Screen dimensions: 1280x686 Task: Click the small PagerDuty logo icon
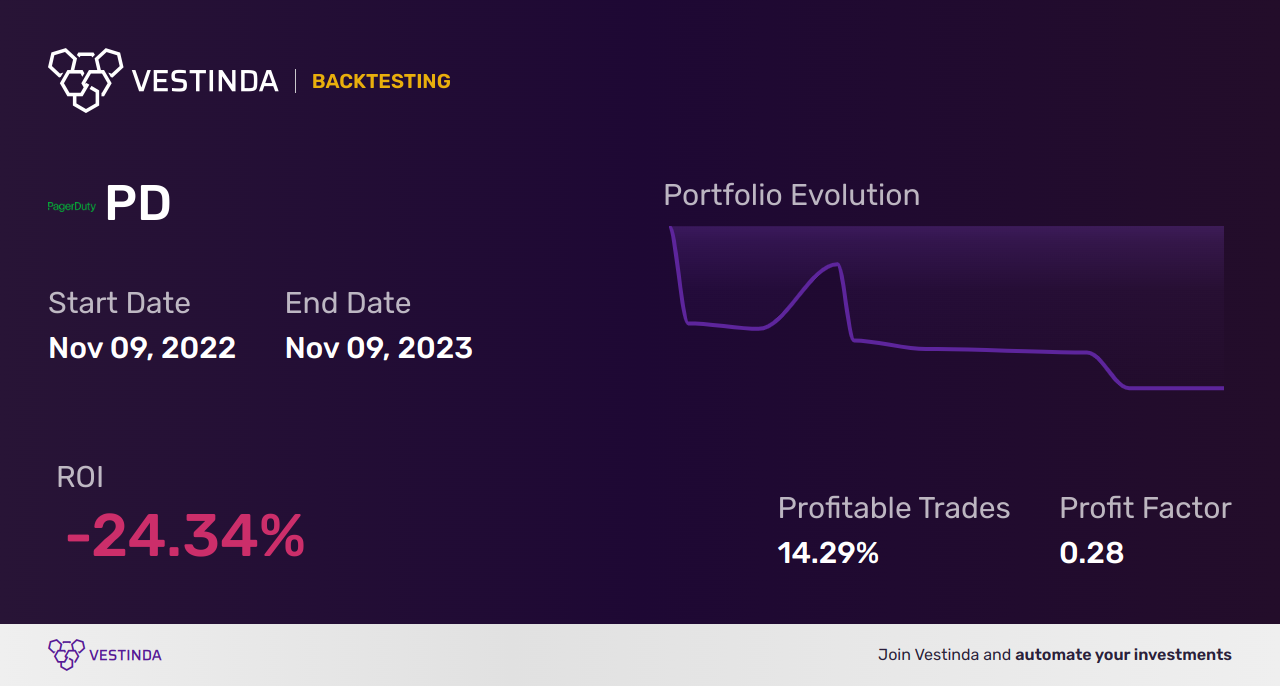tap(71, 206)
